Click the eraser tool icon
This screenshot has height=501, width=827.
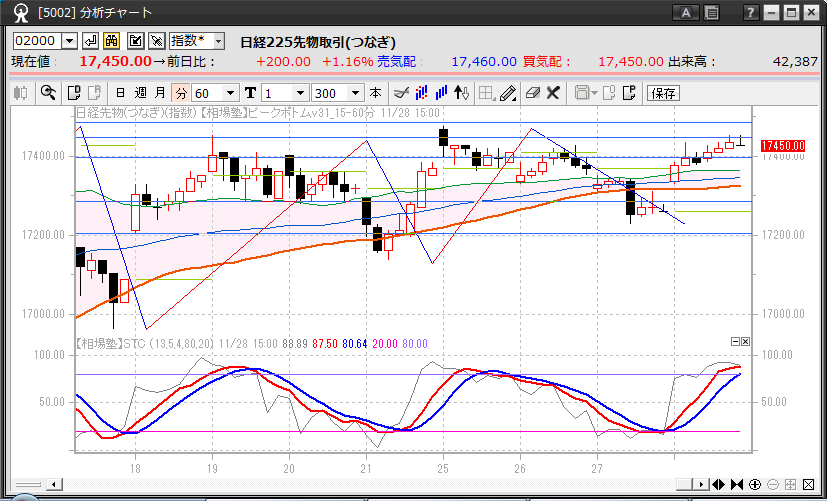tap(532, 93)
